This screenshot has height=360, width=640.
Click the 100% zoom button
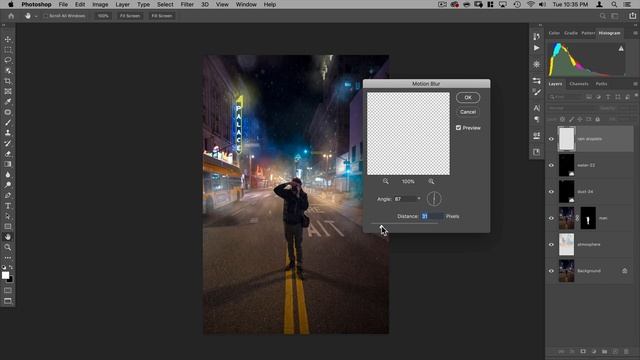(103, 16)
